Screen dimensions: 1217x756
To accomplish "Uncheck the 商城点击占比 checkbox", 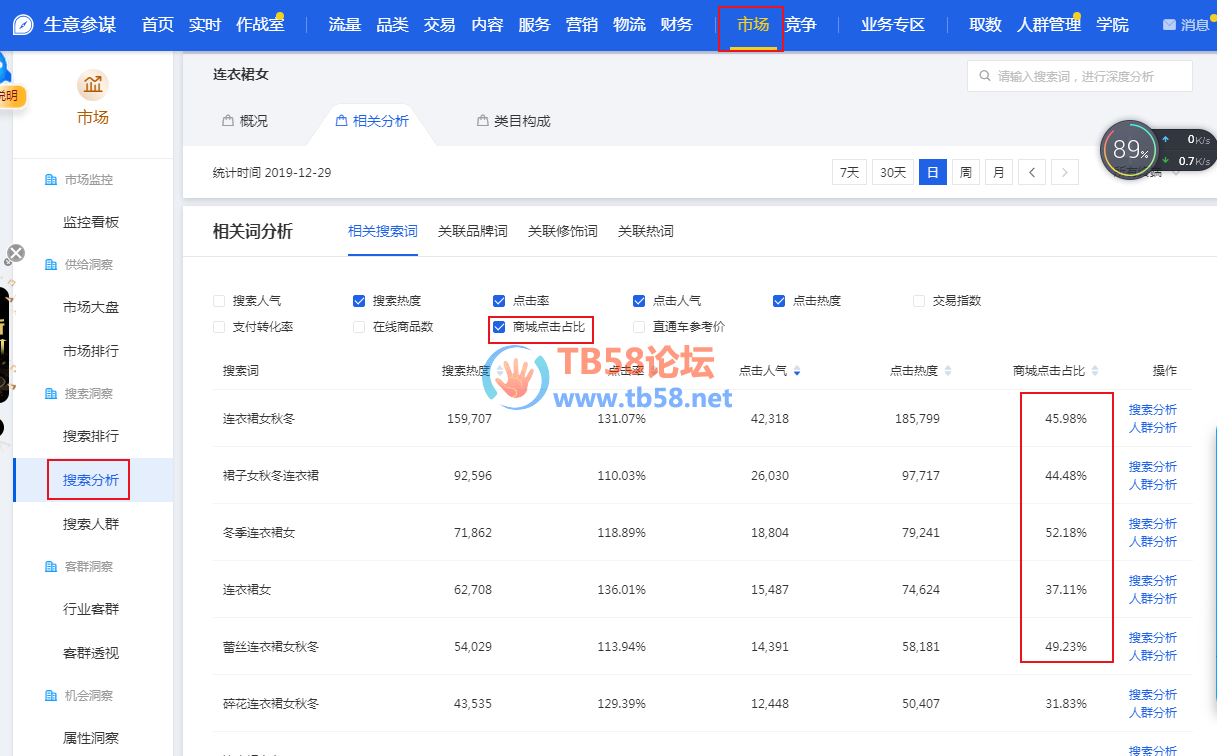I will pos(499,327).
